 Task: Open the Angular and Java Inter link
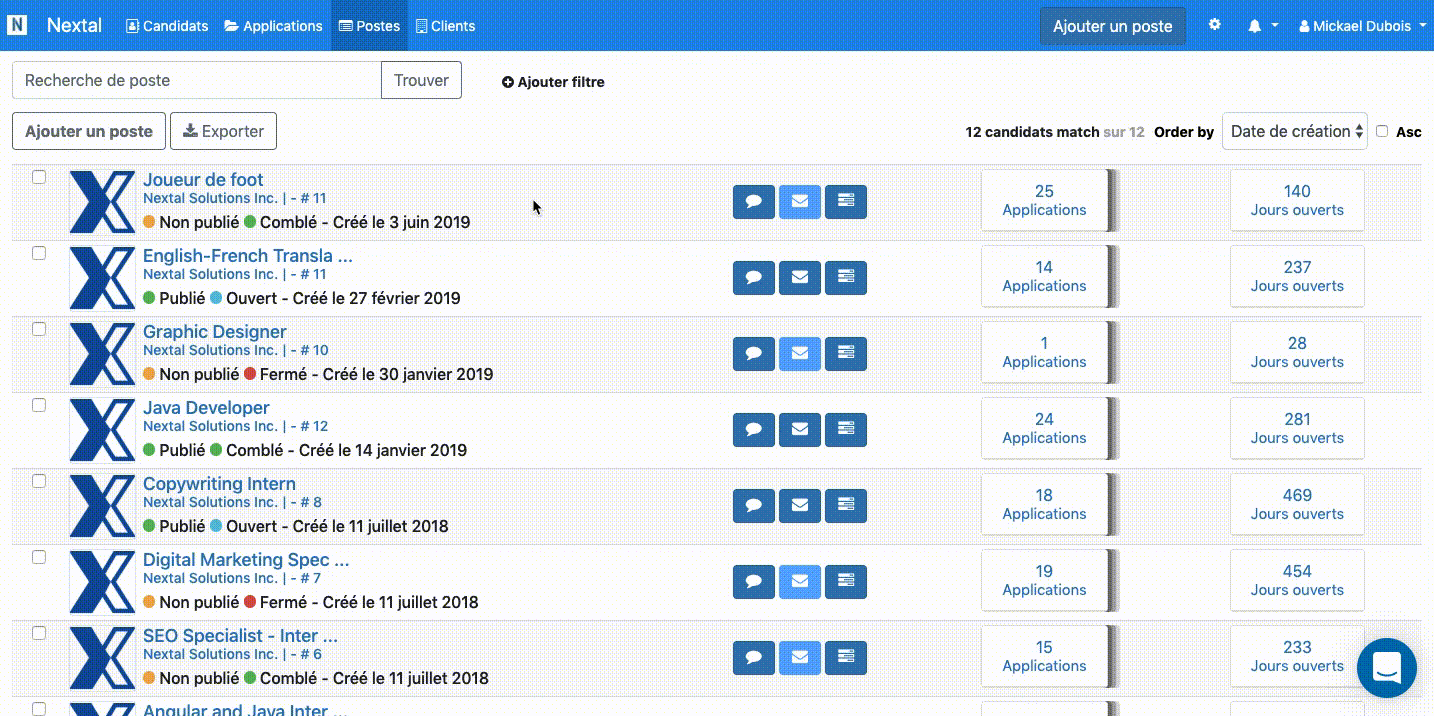coord(245,710)
